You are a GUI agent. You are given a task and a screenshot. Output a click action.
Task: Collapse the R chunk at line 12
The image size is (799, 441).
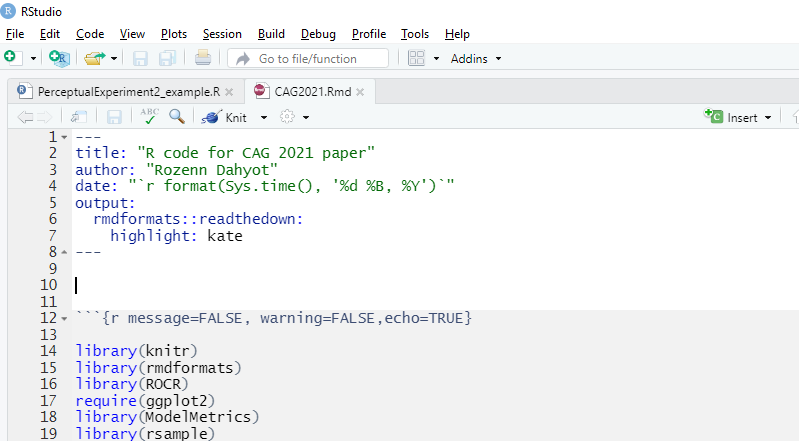[x=64, y=319]
